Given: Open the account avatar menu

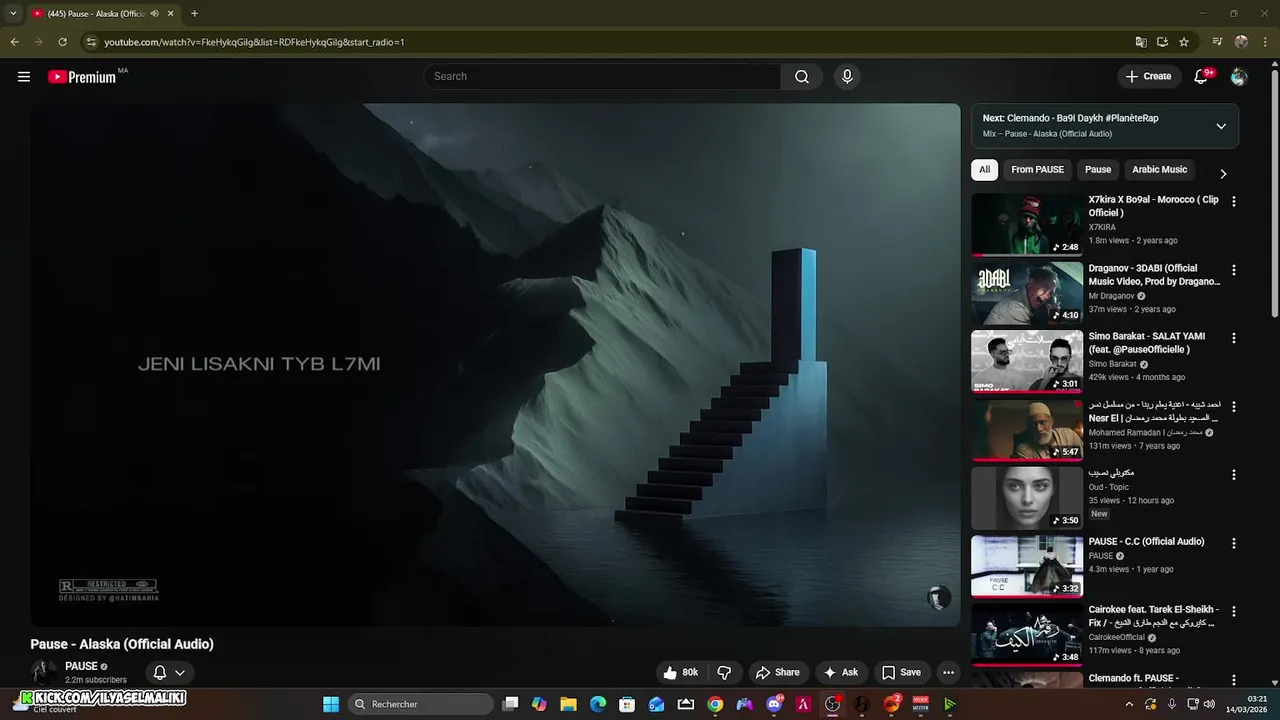Looking at the screenshot, I should tap(1239, 77).
